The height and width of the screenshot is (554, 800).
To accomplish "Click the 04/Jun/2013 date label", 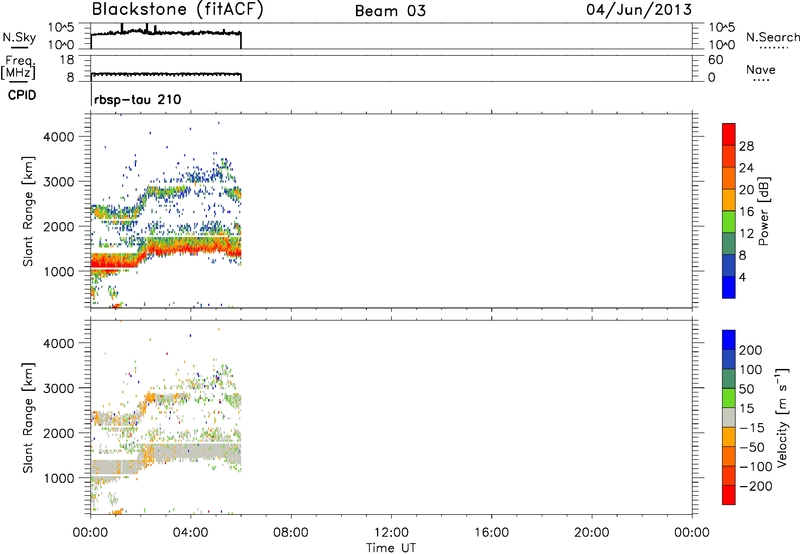I will click(639, 10).
